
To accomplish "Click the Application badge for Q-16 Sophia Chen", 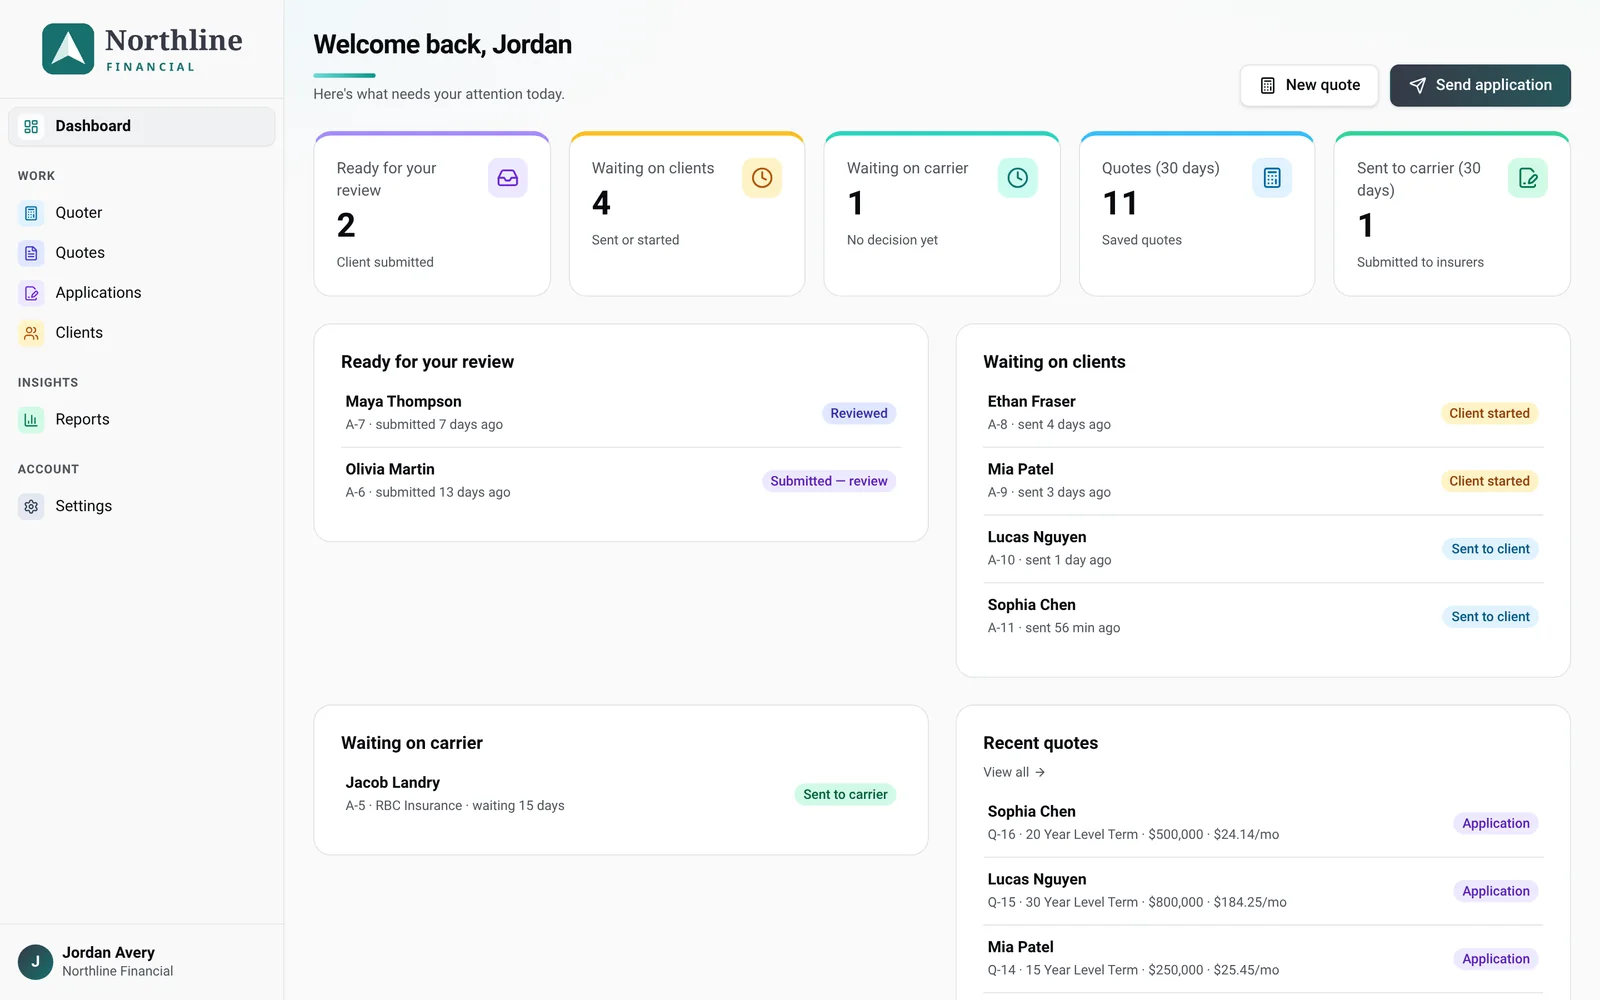I will [x=1496, y=823].
